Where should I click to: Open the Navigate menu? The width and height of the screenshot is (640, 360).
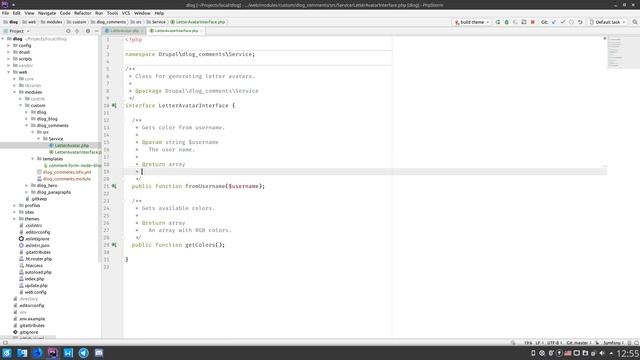click(47, 13)
